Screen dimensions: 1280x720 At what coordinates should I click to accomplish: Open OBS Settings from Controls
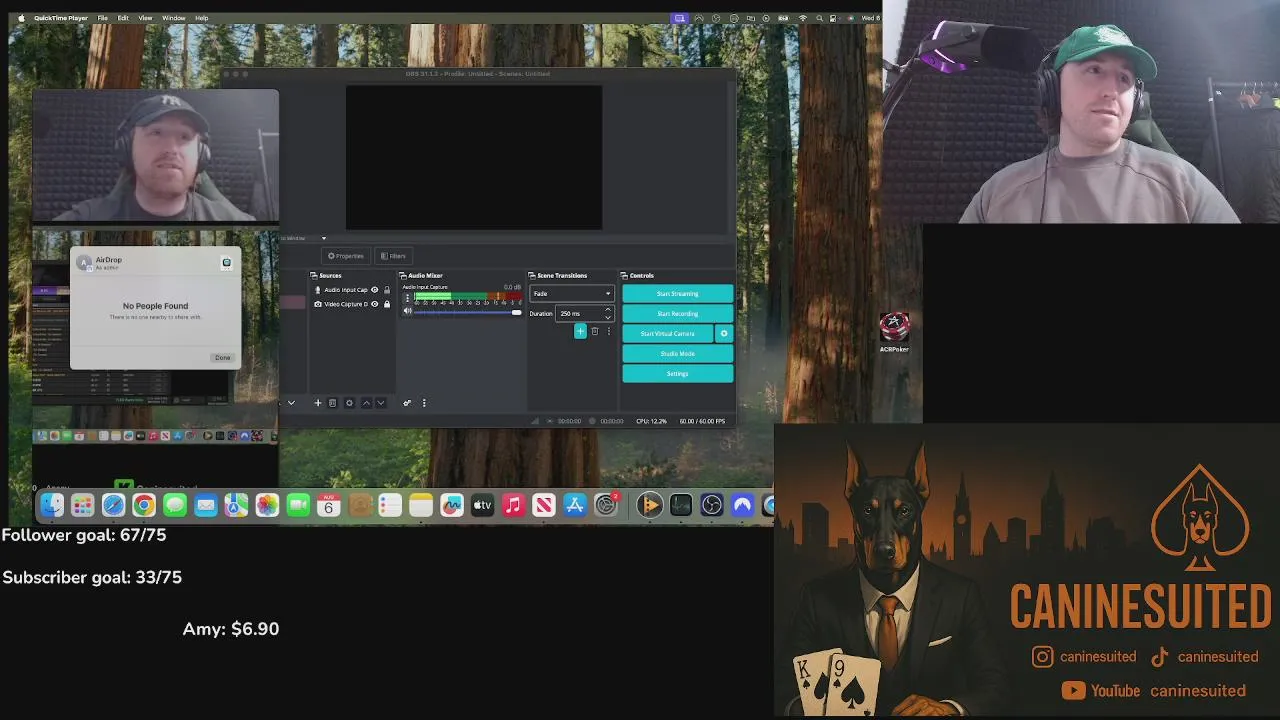click(677, 374)
